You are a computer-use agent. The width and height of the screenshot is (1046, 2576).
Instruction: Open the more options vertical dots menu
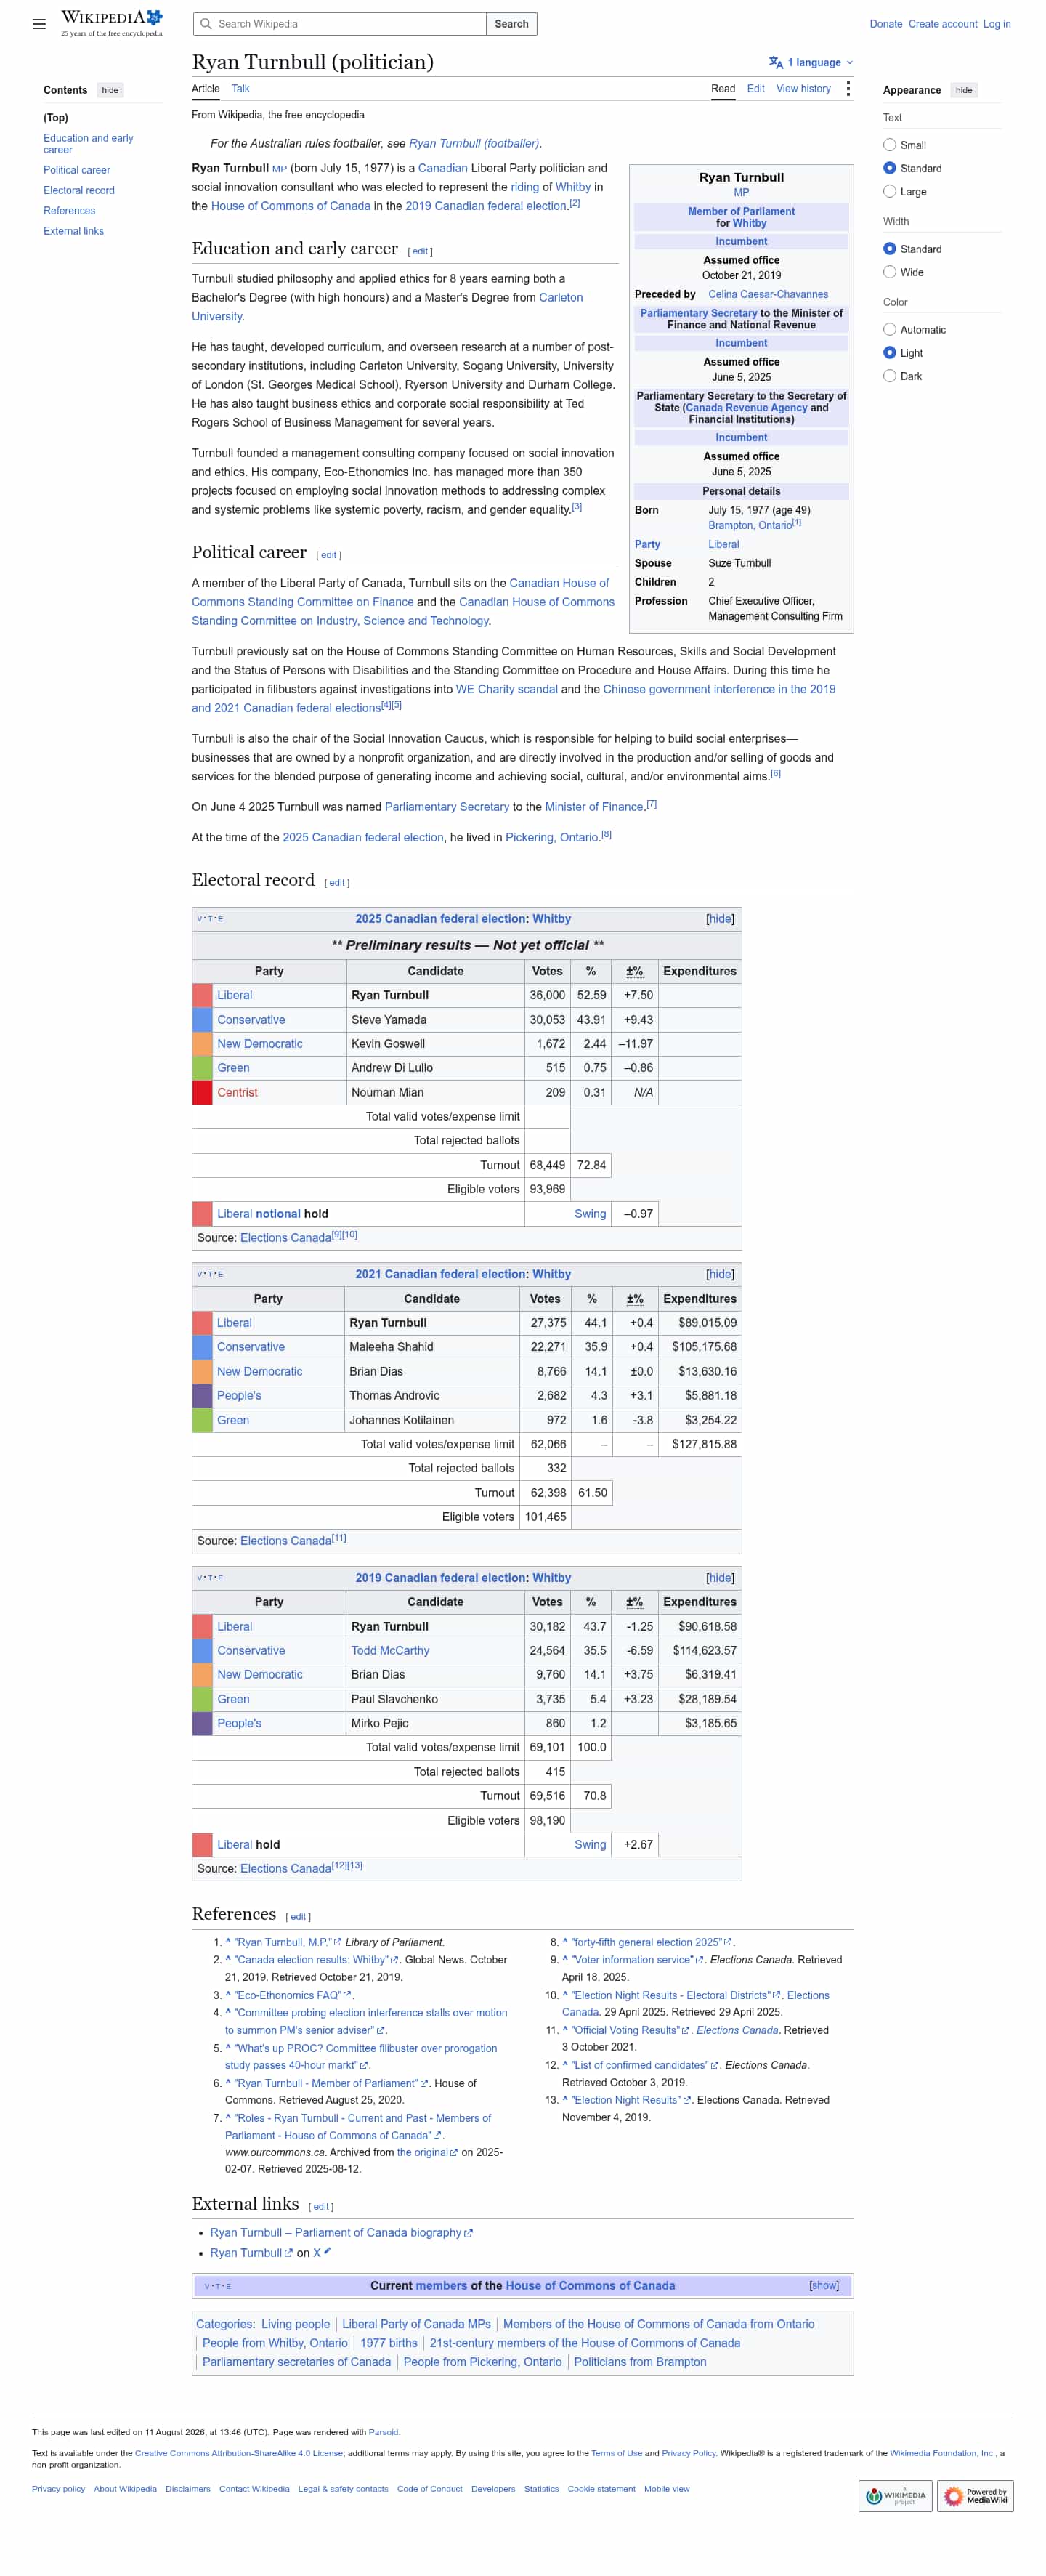click(848, 89)
